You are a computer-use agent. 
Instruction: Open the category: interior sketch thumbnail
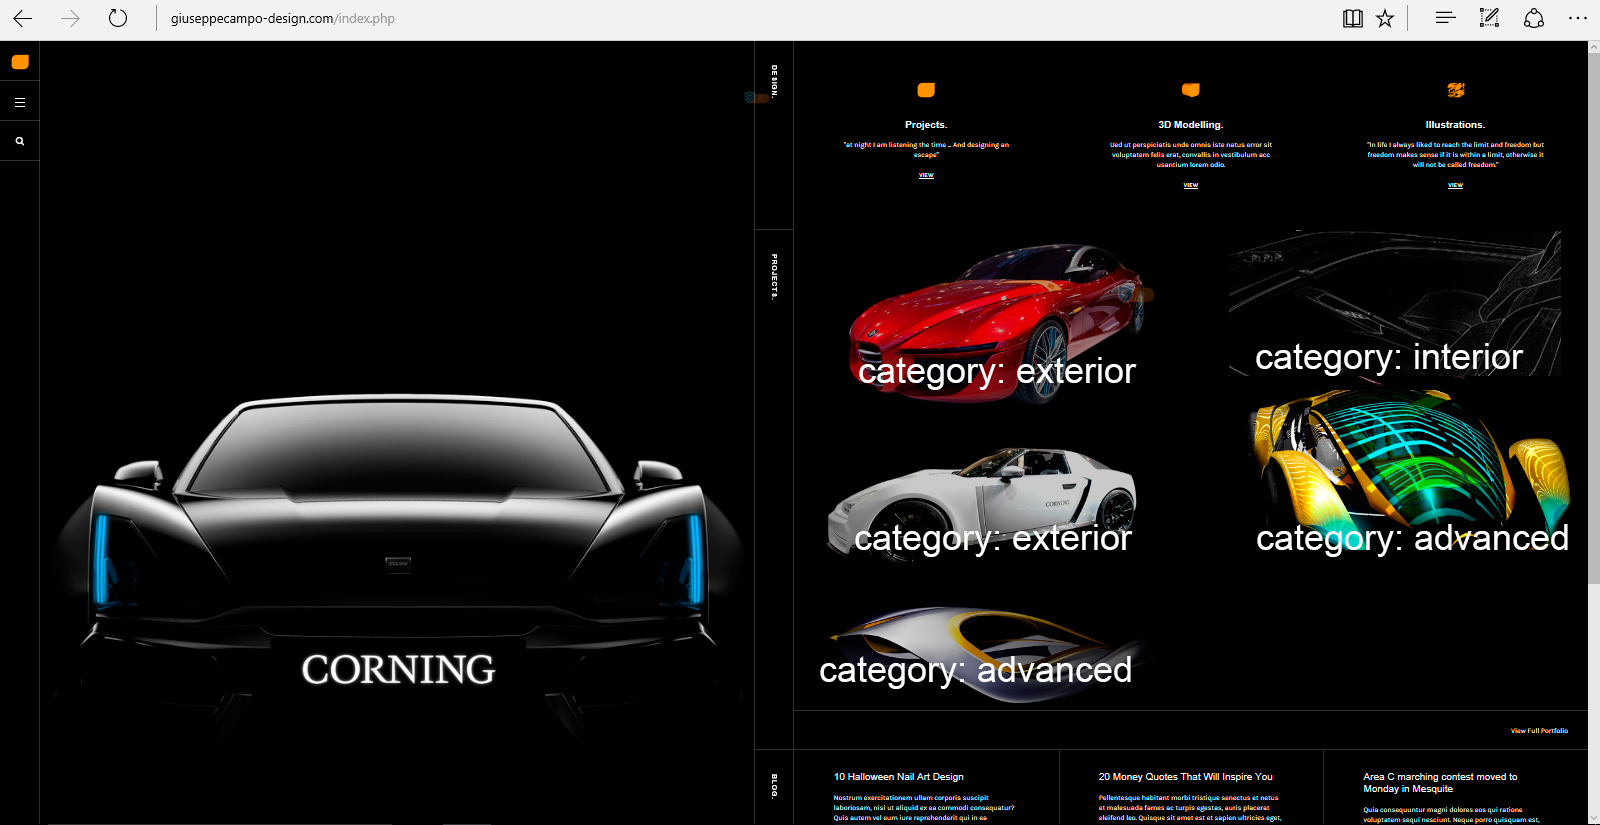1394,304
